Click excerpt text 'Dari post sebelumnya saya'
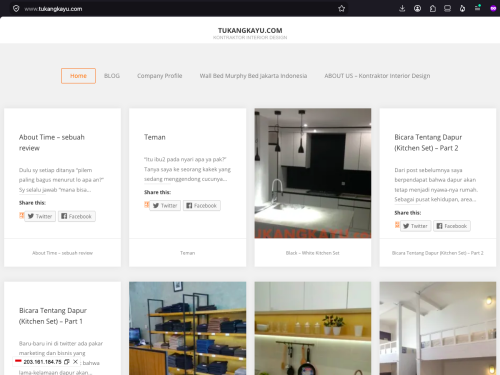 coord(428,170)
